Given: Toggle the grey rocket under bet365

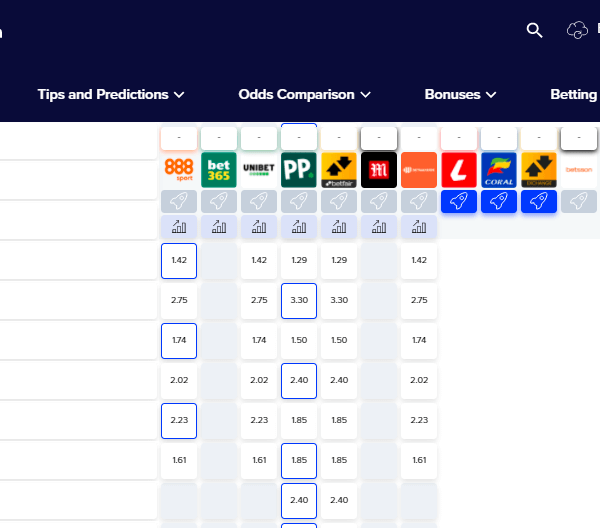Looking at the screenshot, I should [x=219, y=201].
